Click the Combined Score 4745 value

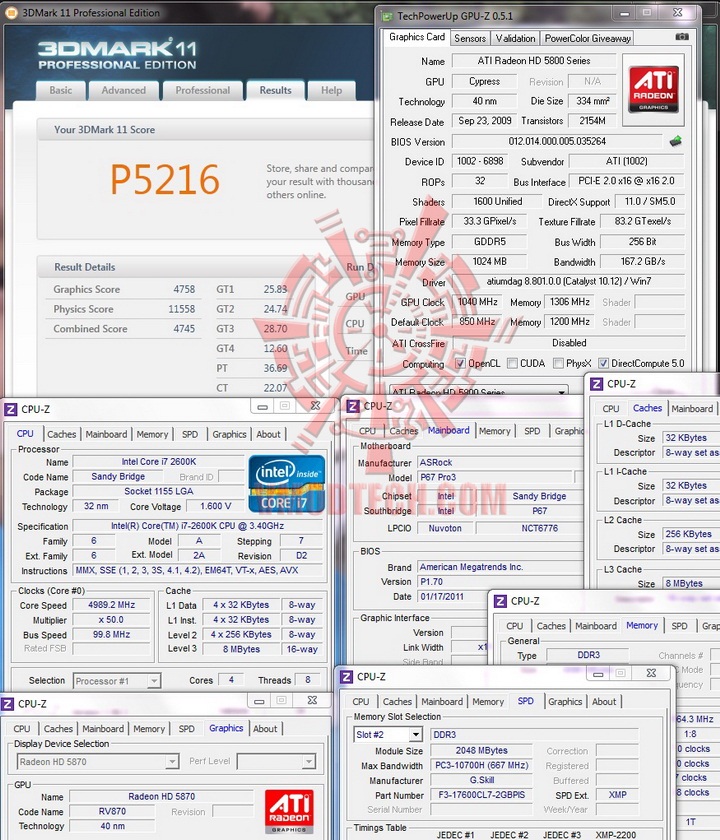184,329
